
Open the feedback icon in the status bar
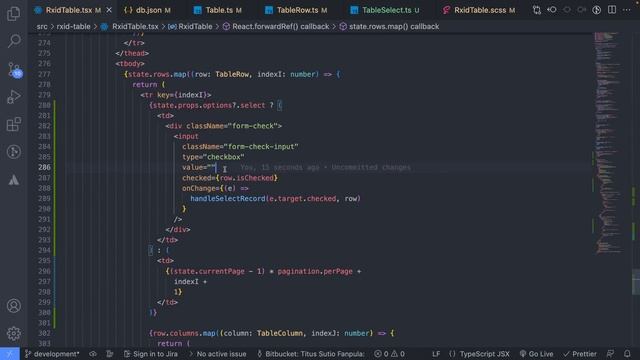[x=611, y=354]
